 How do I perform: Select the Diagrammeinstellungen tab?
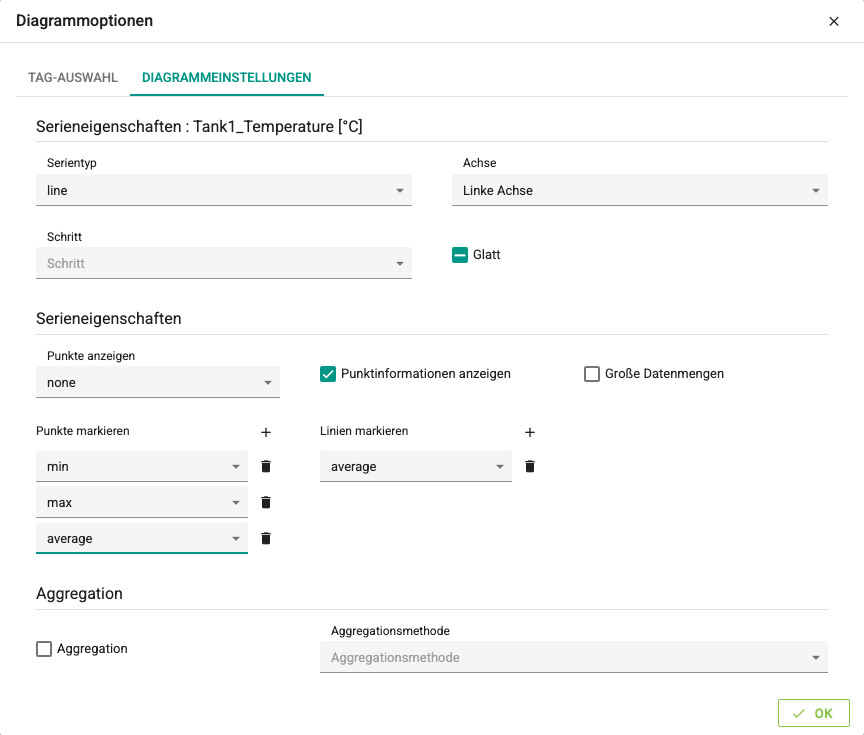pos(226,78)
